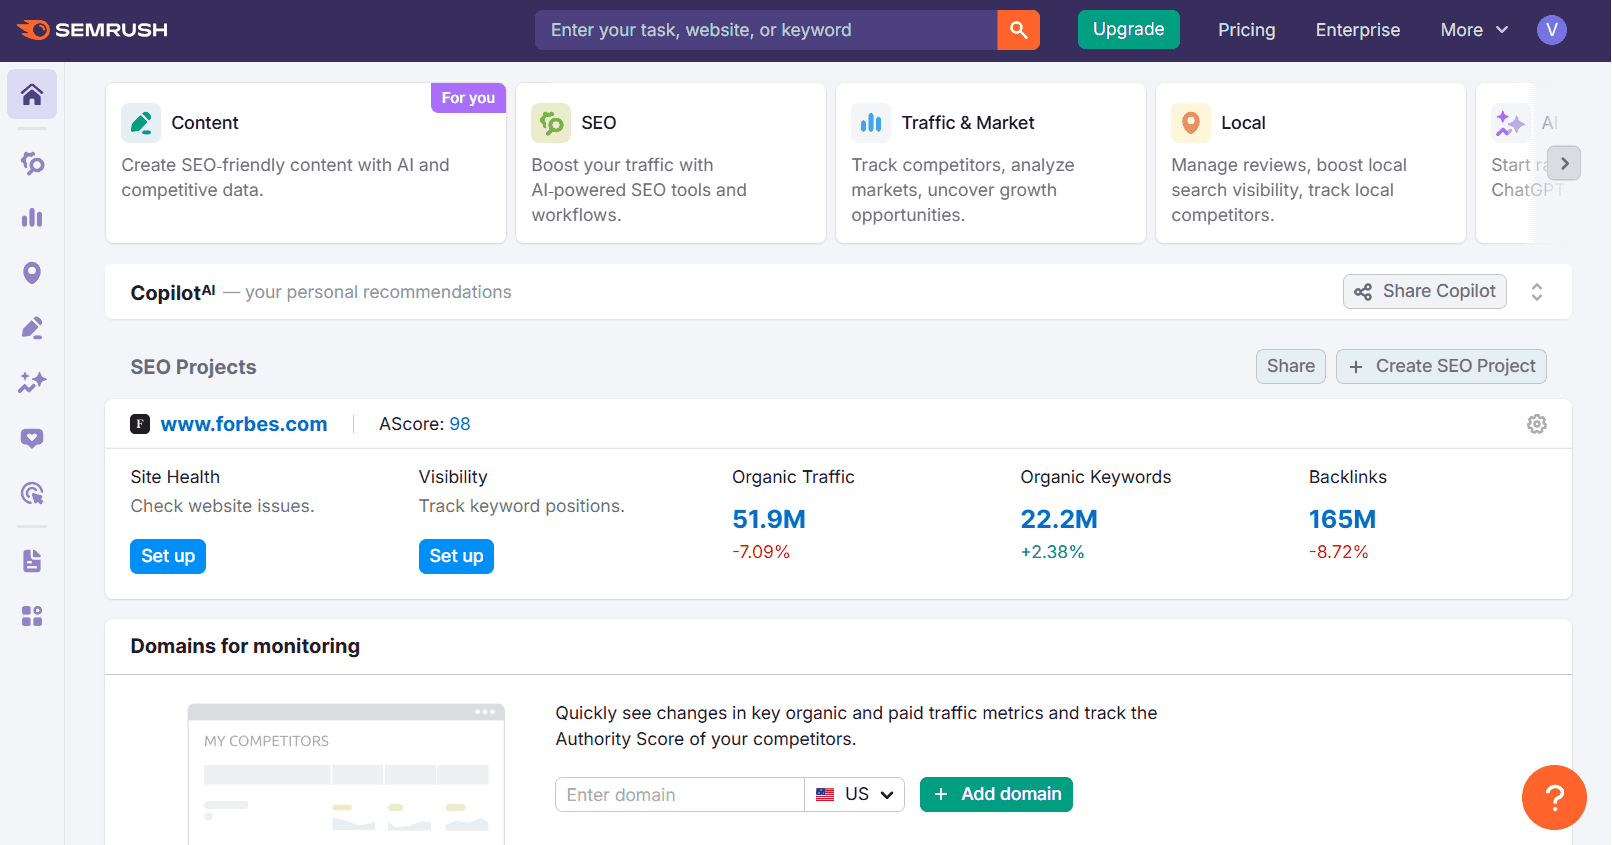
Task: Expand the Copilot recommendations panel
Action: [x=1537, y=292]
